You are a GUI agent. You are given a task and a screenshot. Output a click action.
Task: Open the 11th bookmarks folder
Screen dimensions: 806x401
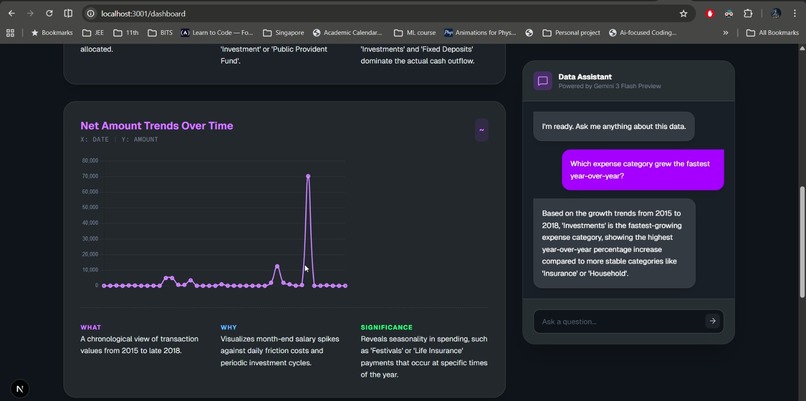pyautogui.click(x=126, y=33)
